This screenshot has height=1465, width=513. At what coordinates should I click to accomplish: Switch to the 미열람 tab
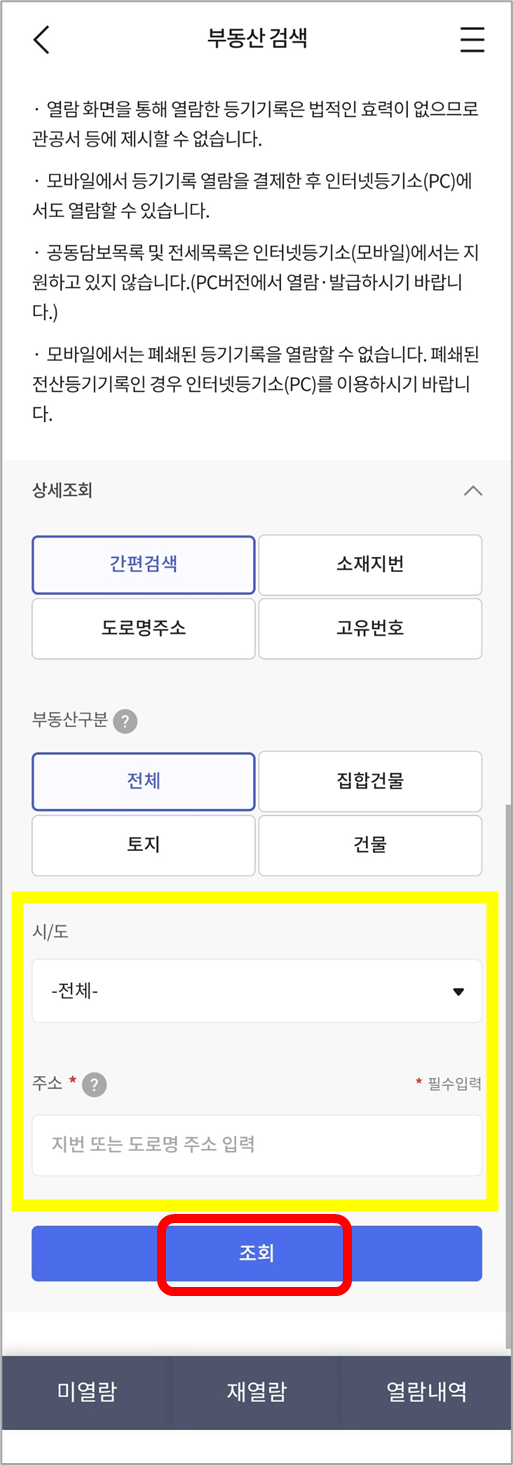click(86, 1392)
